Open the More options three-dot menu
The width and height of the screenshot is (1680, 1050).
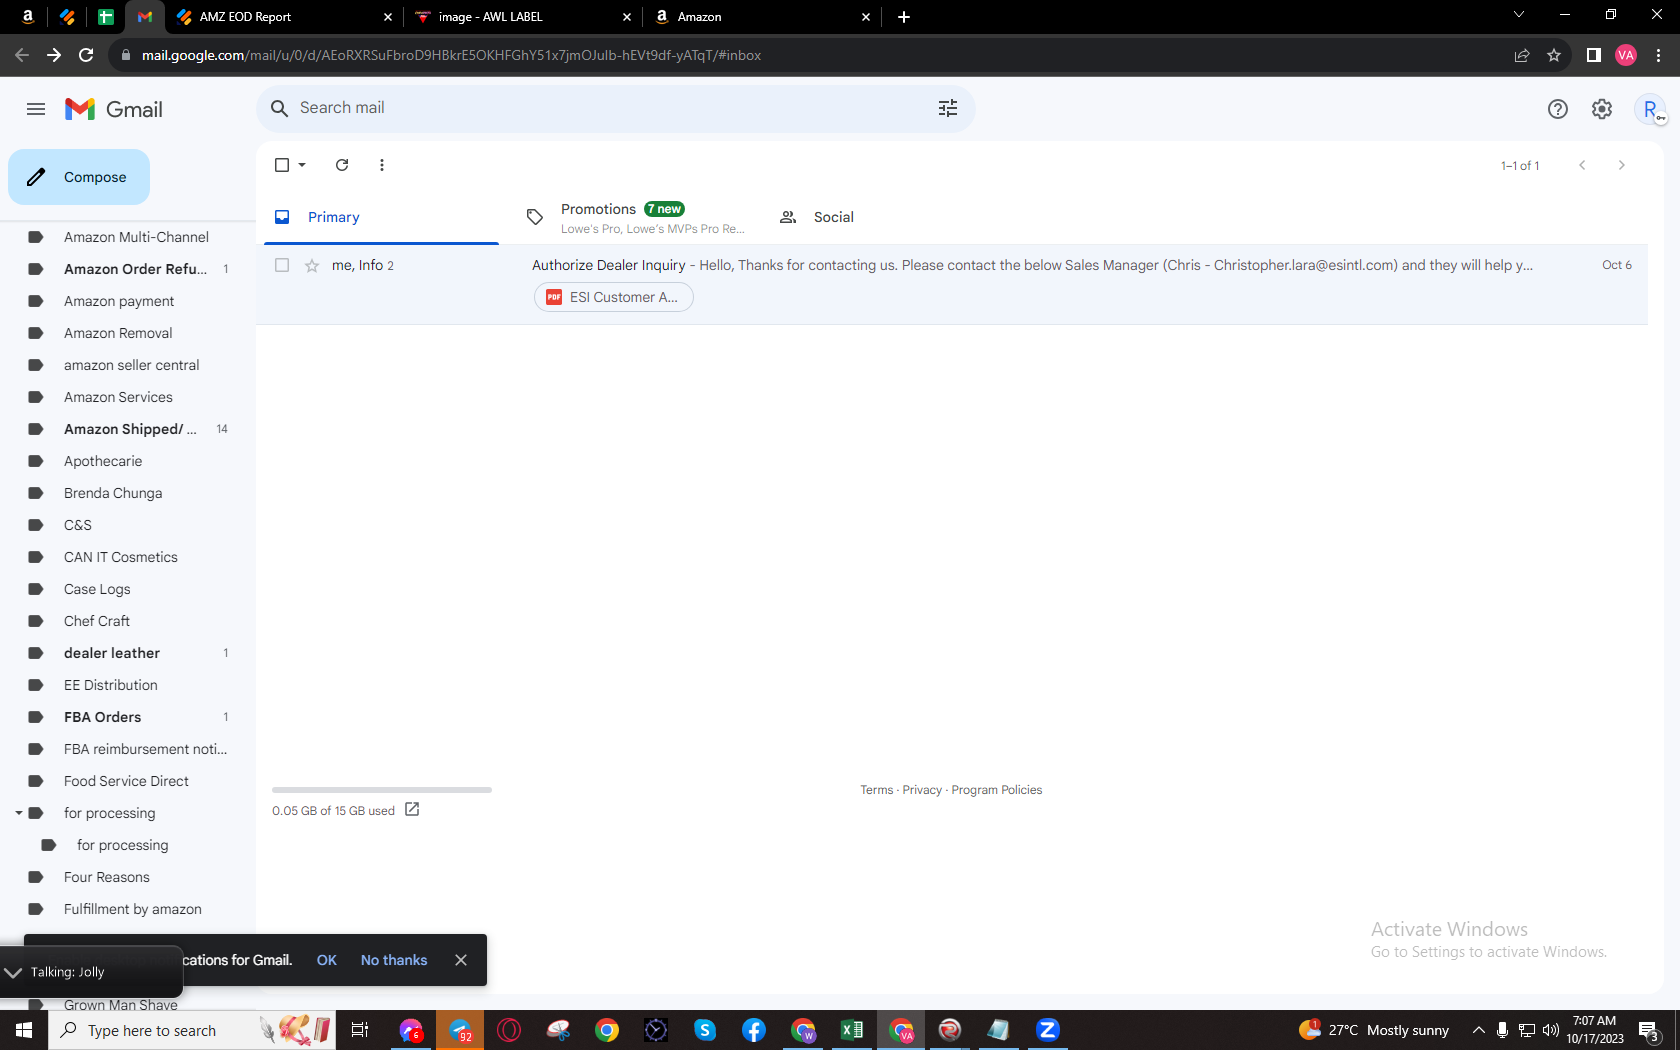click(382, 165)
